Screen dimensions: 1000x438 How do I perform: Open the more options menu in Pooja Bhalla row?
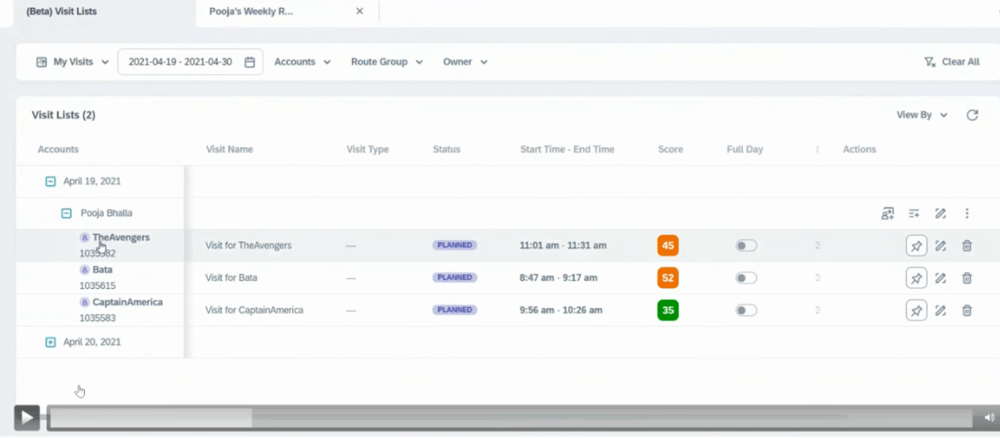[967, 214]
